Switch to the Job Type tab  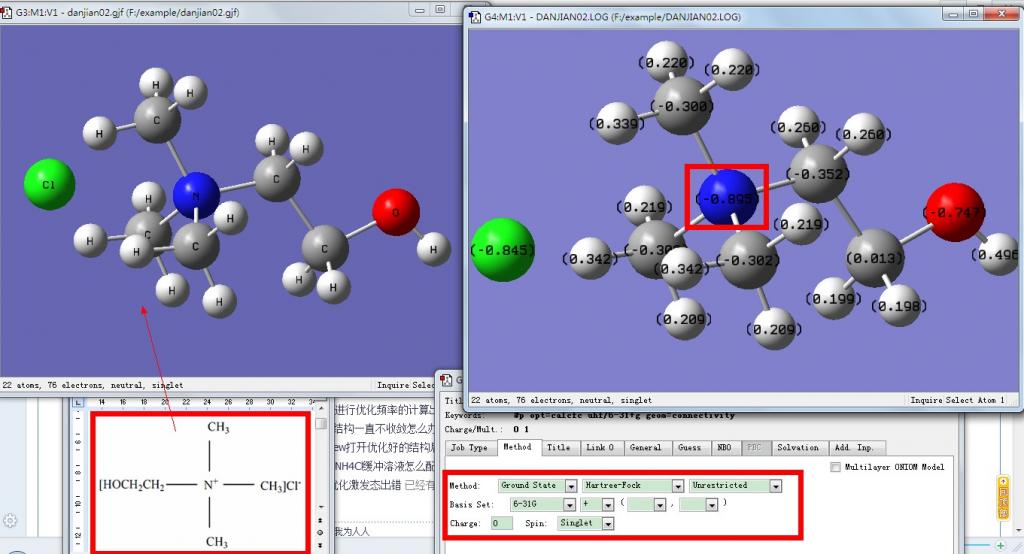469,448
